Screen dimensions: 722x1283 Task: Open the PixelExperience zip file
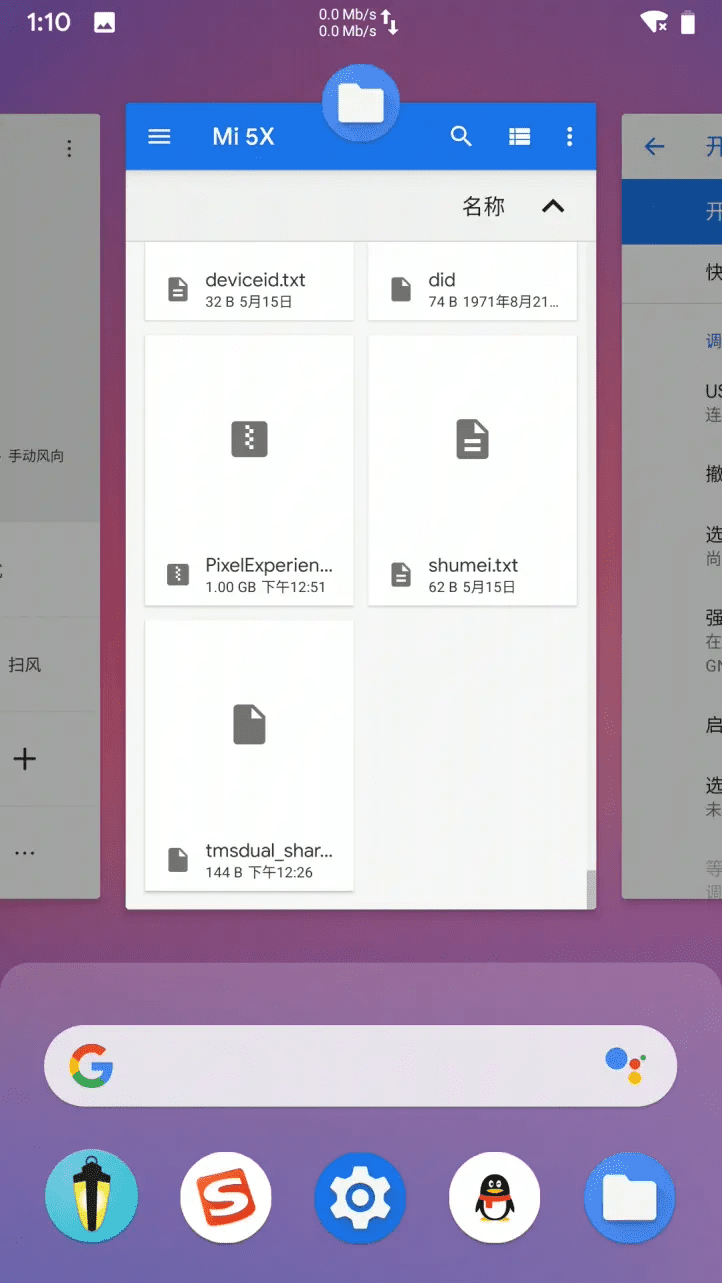point(249,470)
